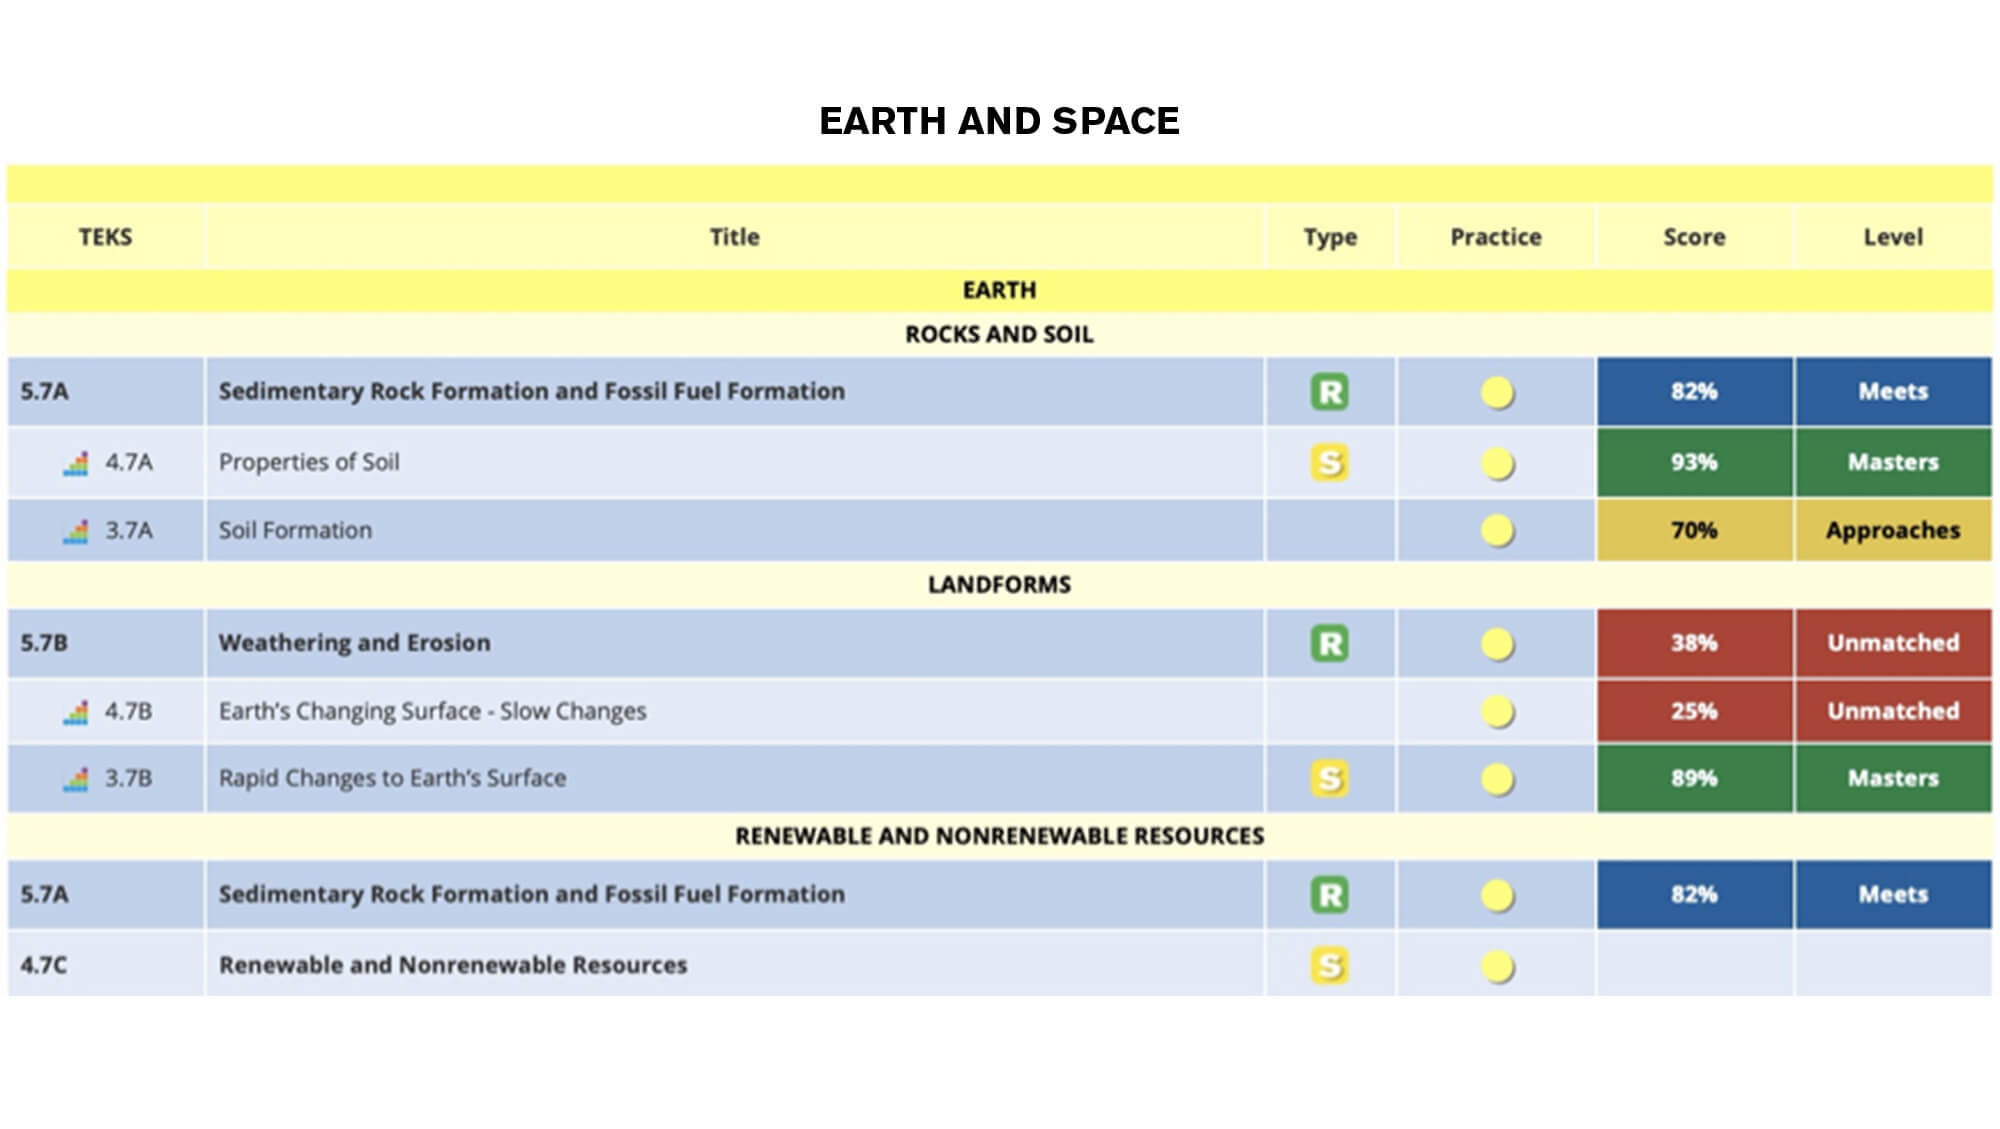This screenshot has height=1129, width=2000.
Task: Click the green R icon for Weathering and Erosion
Action: pos(1329,643)
